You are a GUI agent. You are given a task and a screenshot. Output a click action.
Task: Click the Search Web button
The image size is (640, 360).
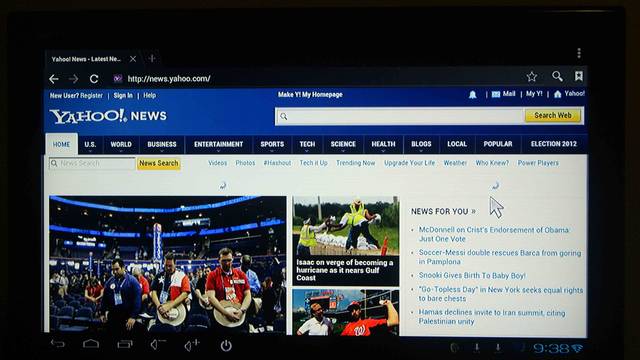(553, 116)
